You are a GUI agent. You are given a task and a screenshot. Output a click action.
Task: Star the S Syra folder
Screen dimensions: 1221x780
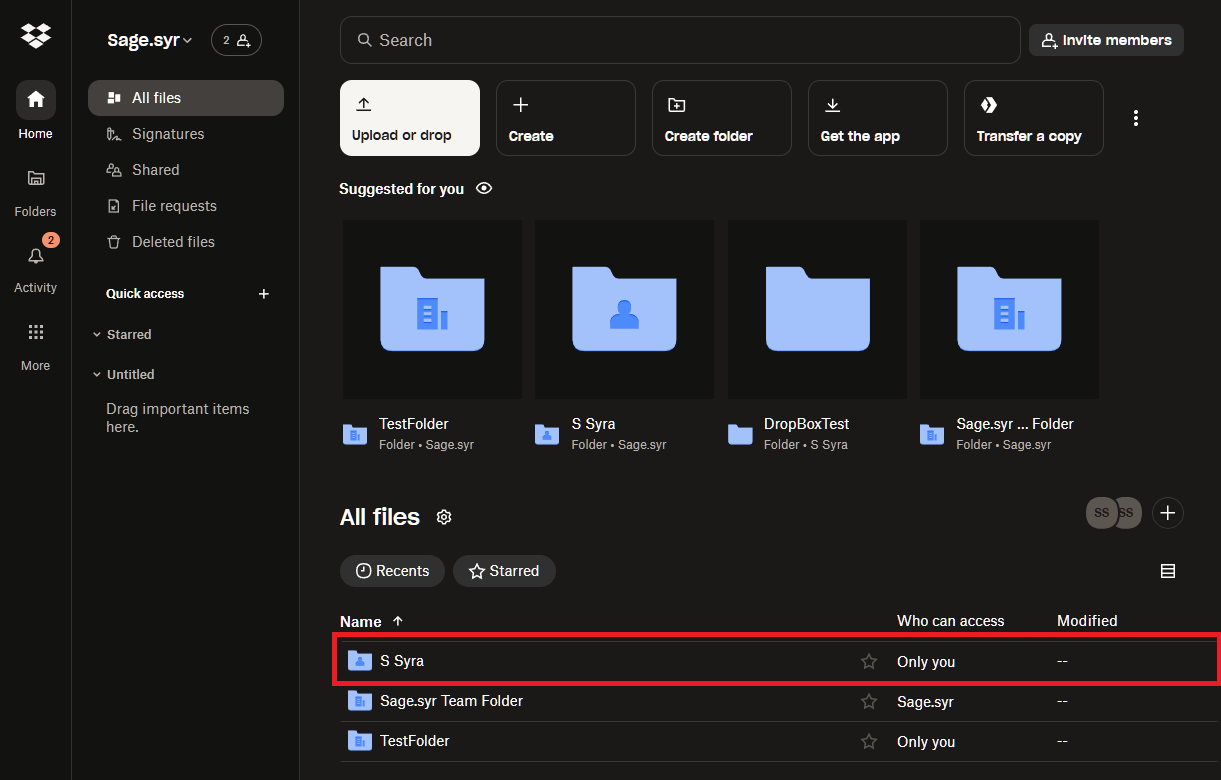869,662
